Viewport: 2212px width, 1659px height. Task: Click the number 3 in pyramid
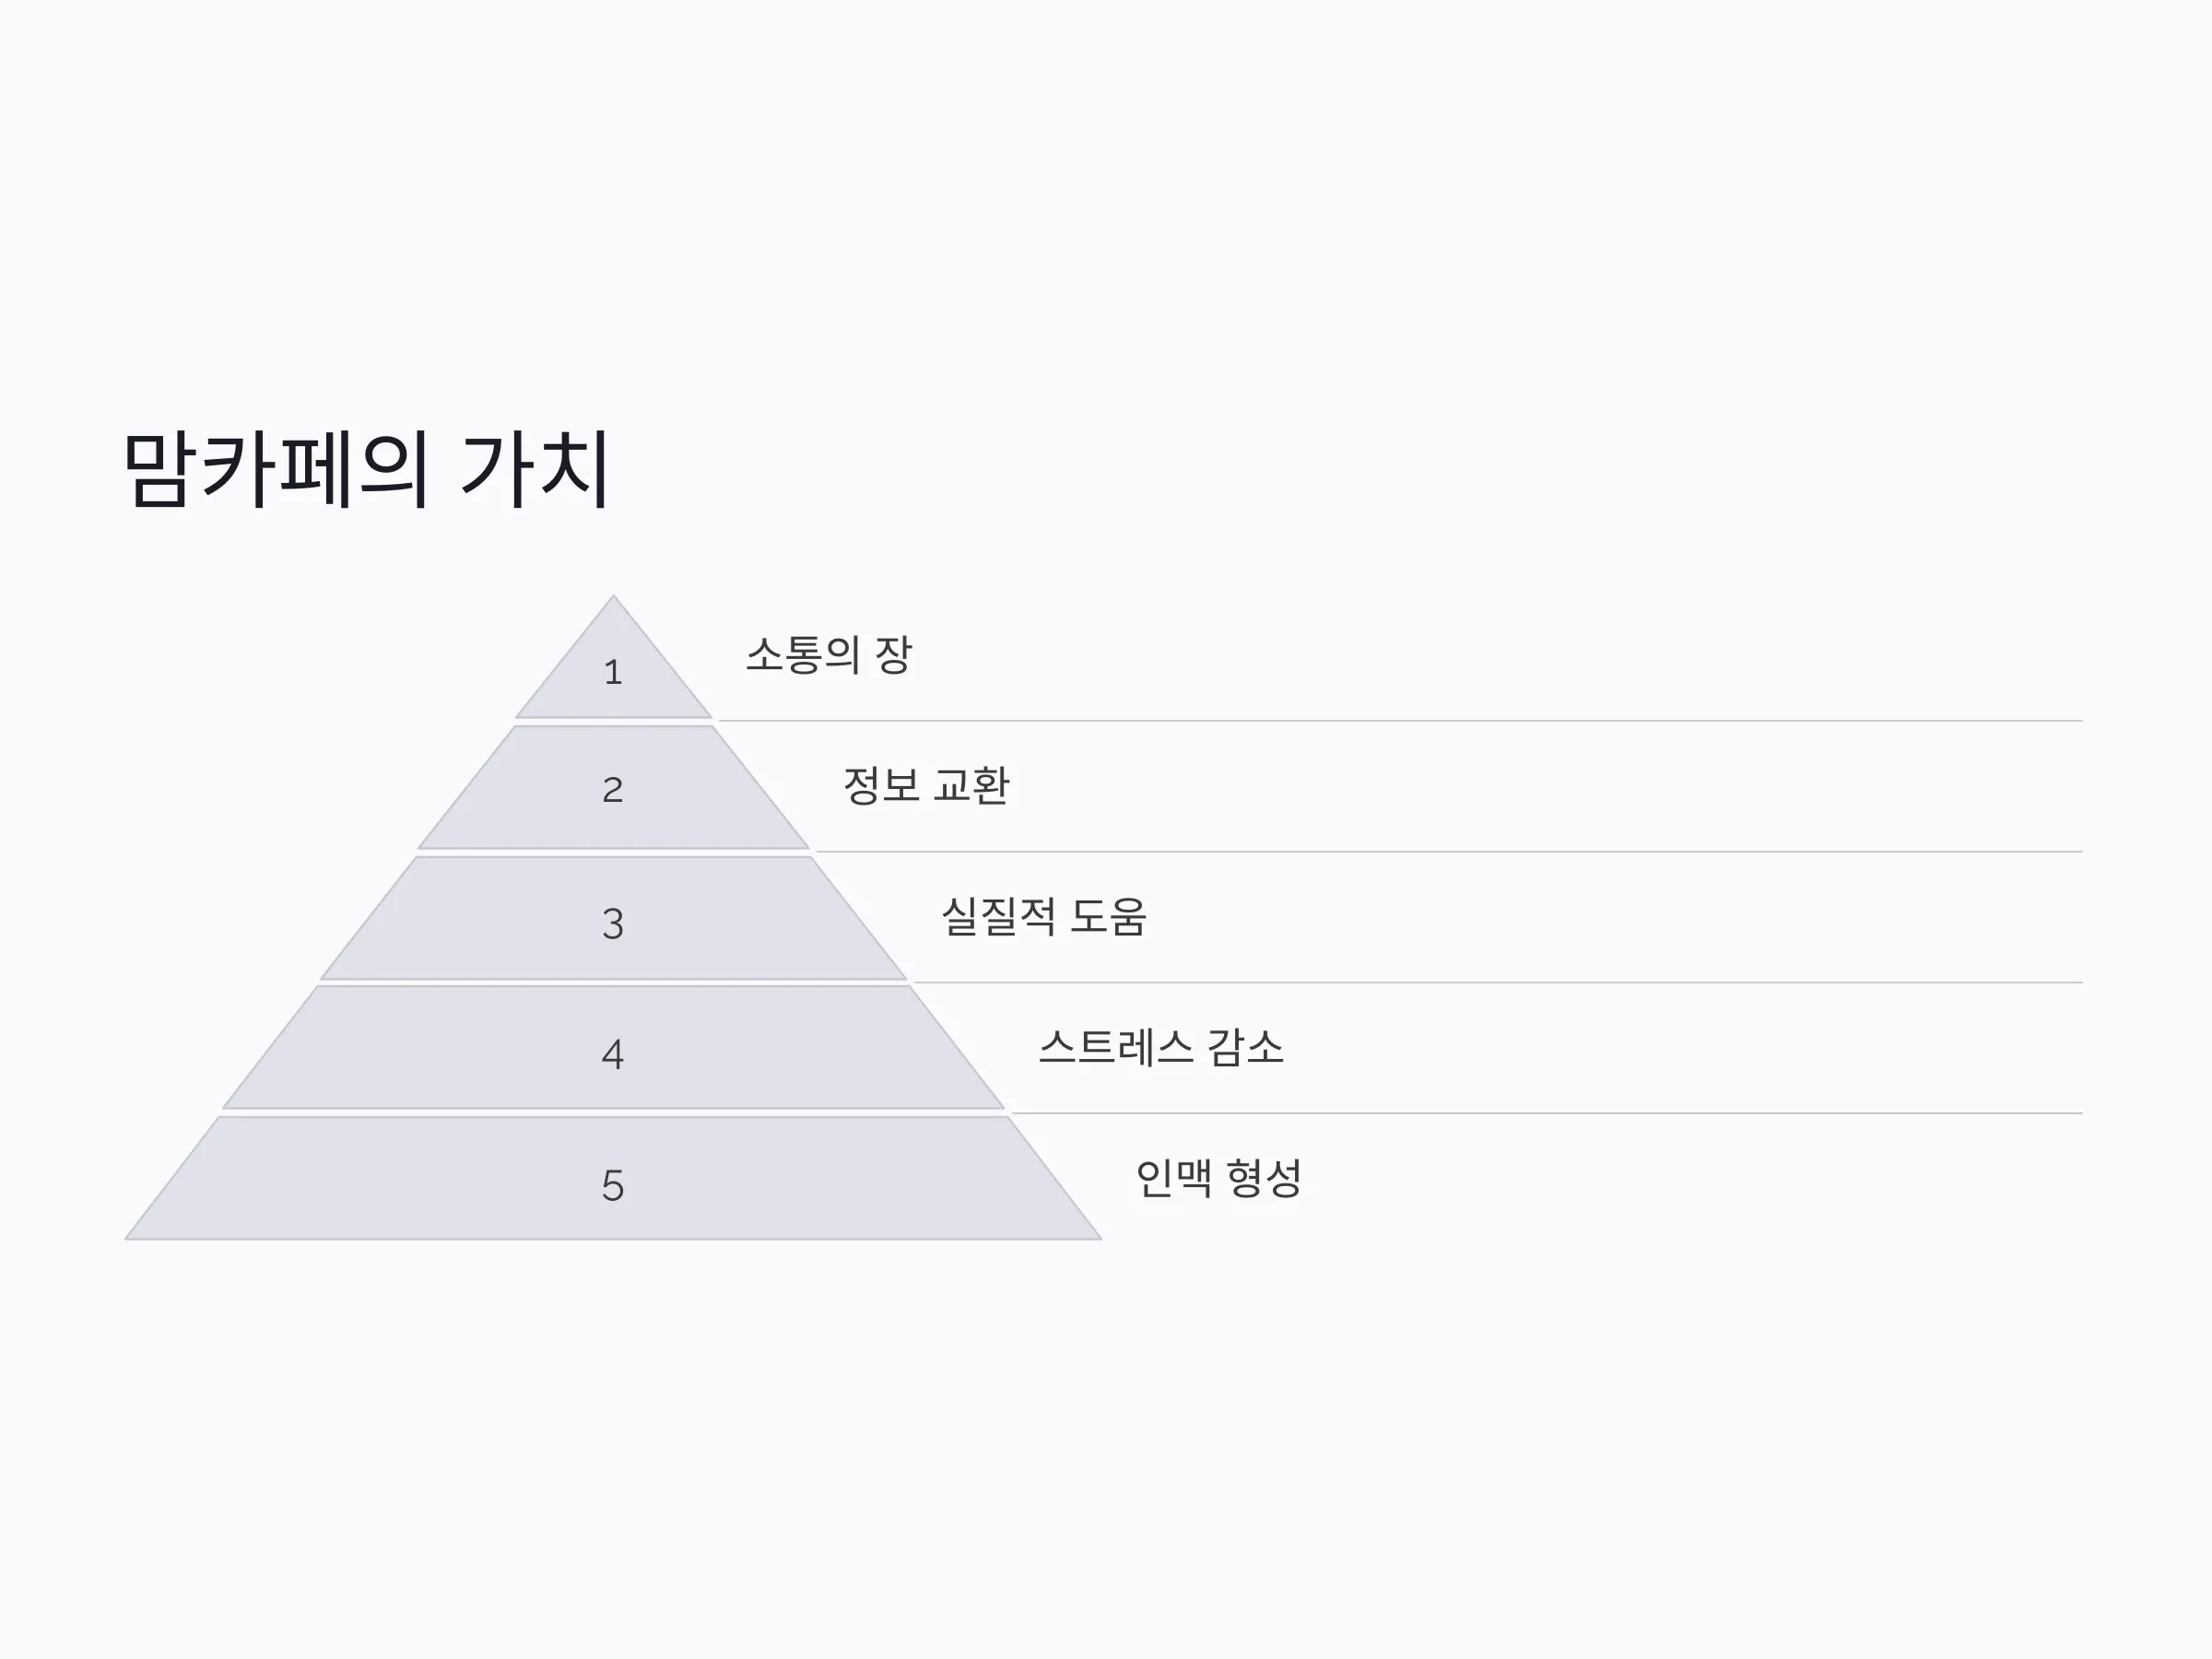click(613, 924)
